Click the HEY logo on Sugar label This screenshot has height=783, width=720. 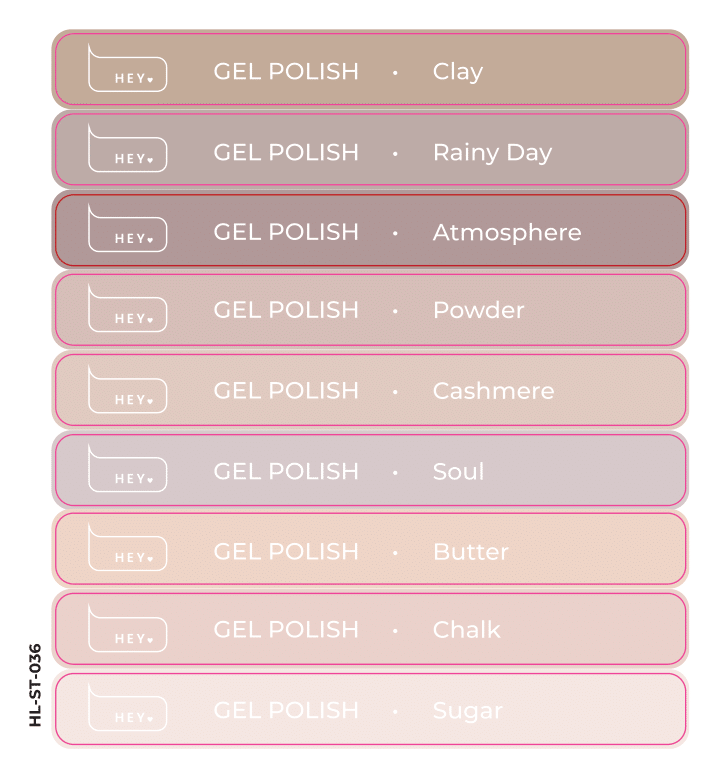(x=127, y=707)
